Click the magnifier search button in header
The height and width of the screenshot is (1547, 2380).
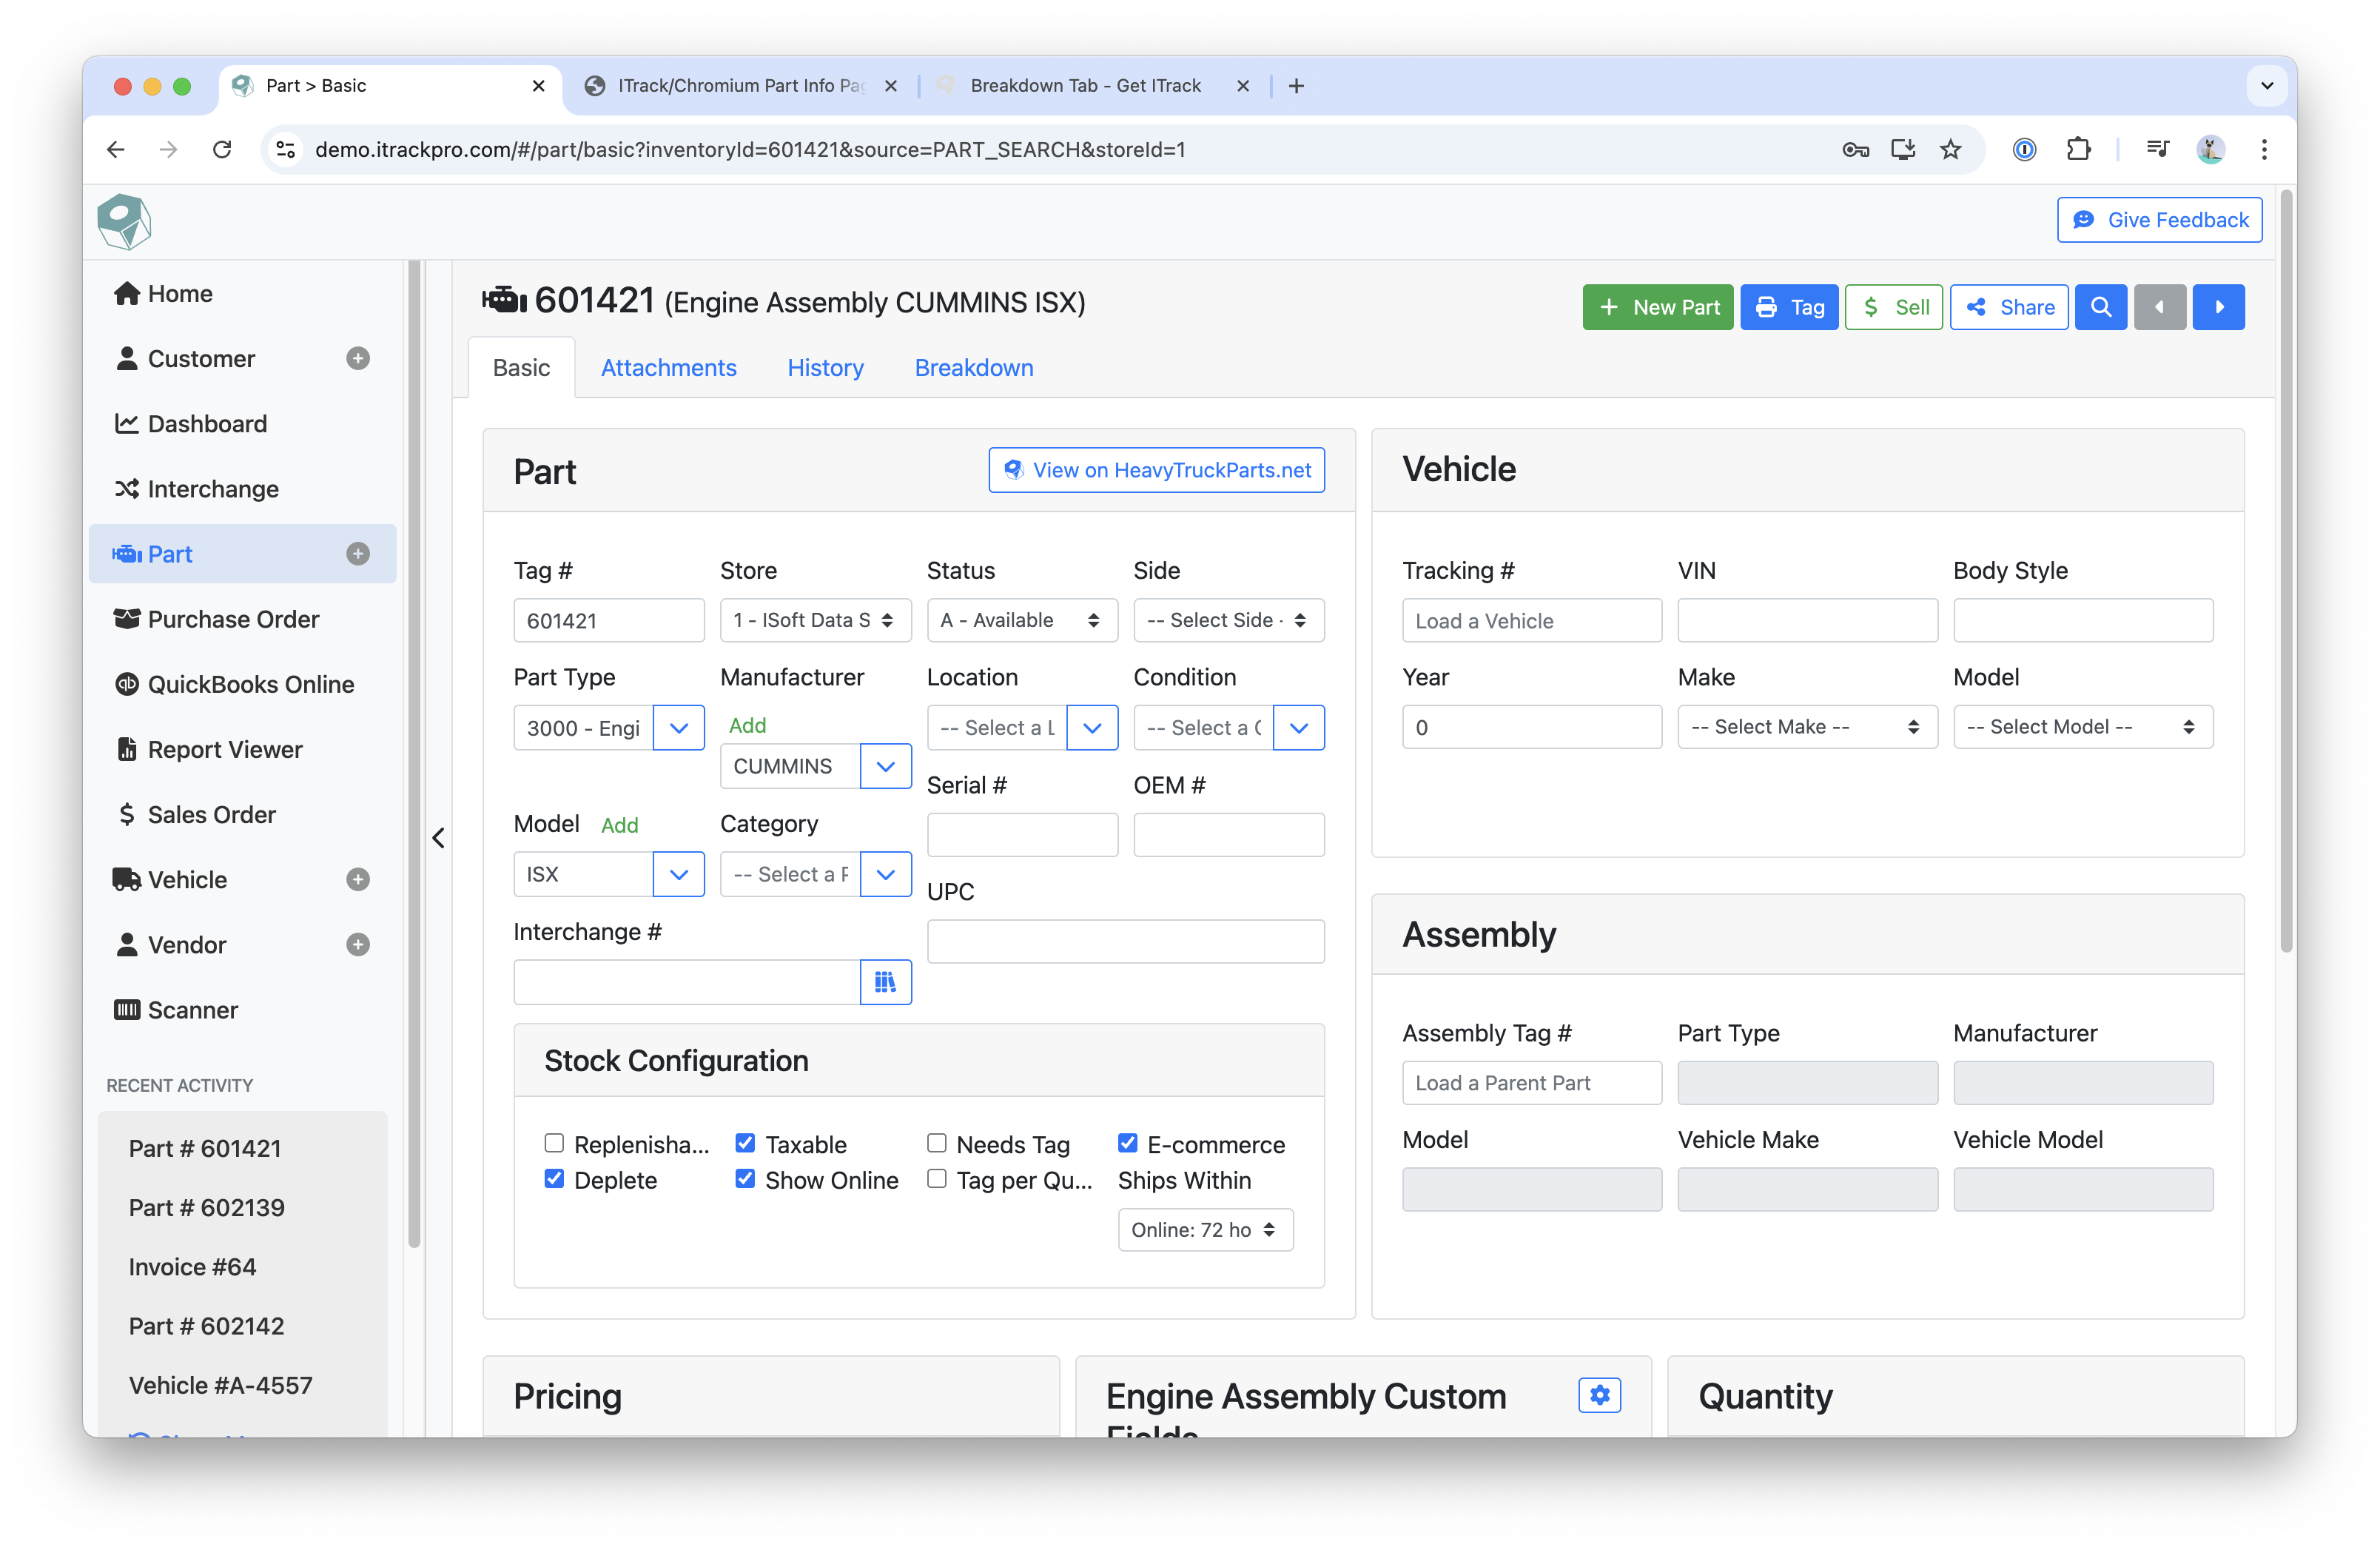[2100, 307]
